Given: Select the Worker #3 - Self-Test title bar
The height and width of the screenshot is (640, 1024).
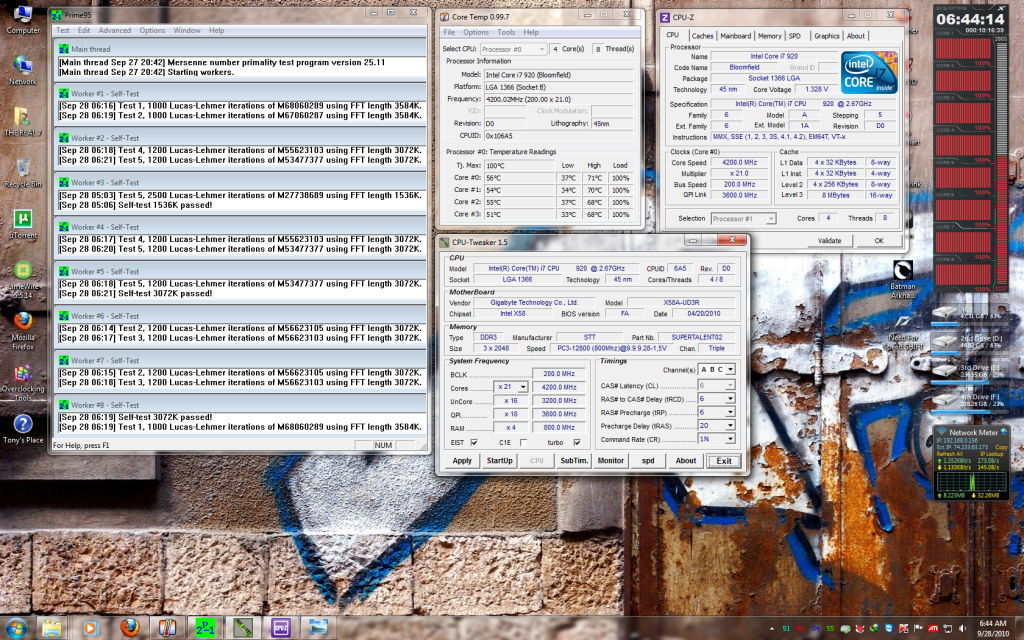Looking at the screenshot, I should point(241,183).
